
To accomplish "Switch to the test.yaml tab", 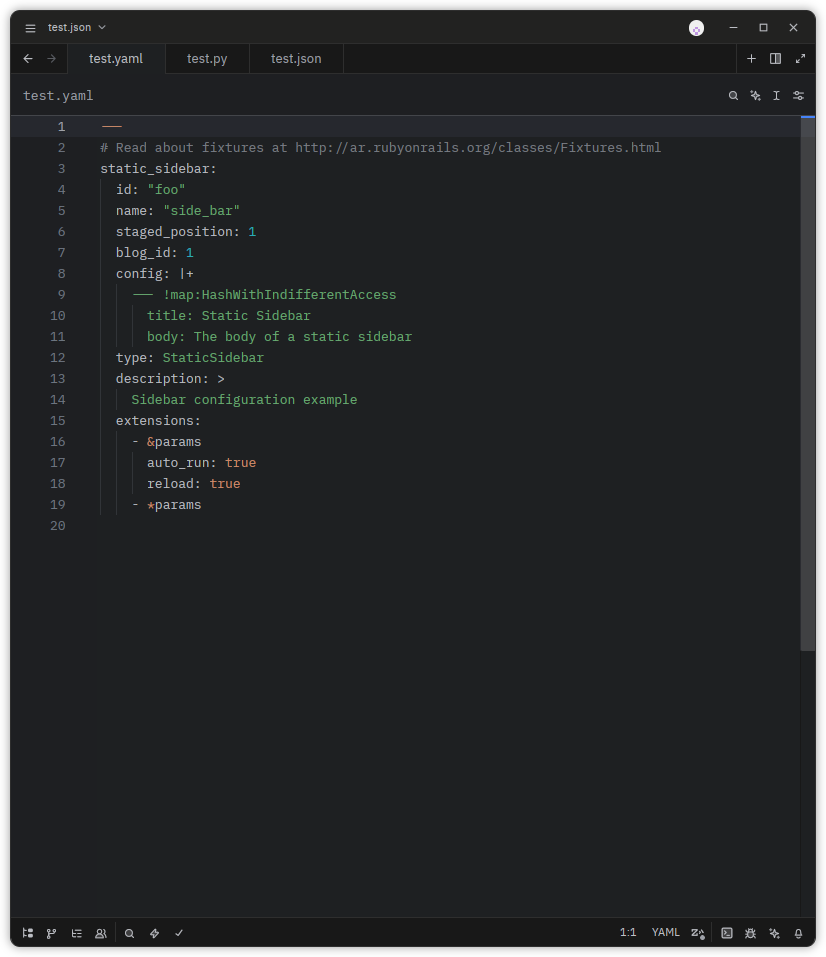I will pos(116,59).
